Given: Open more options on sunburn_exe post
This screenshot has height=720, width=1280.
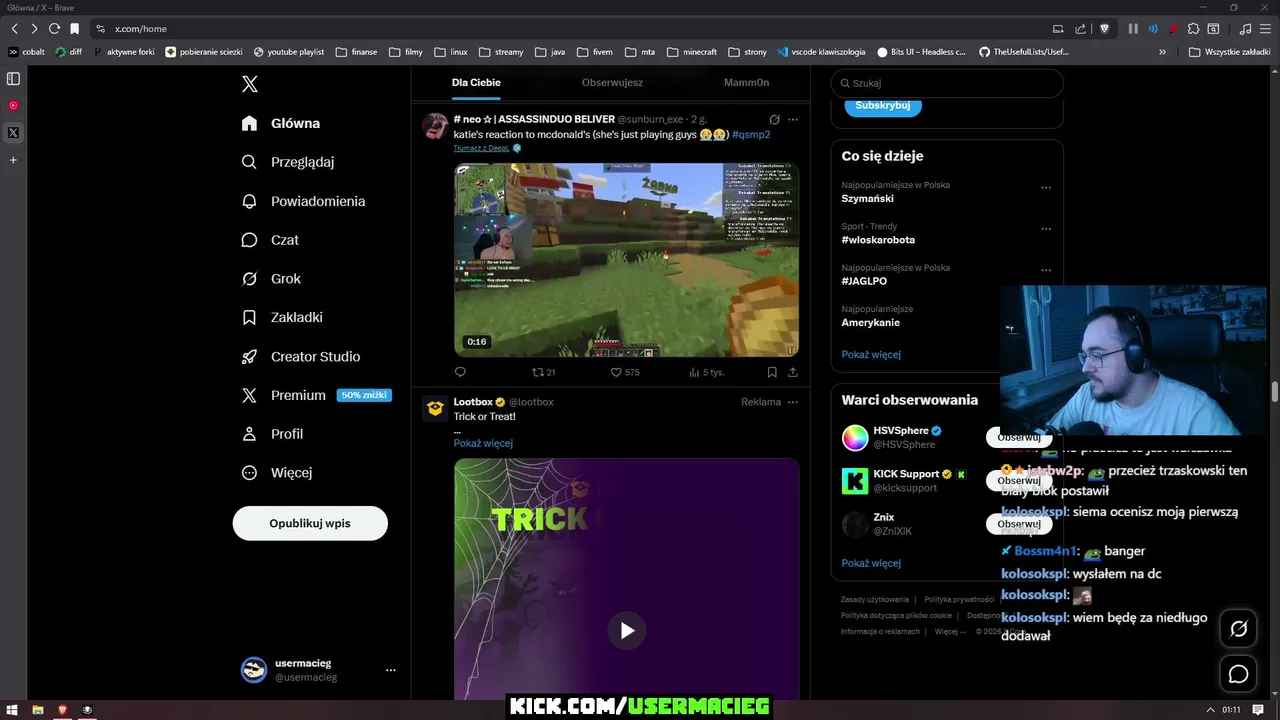Looking at the screenshot, I should (x=793, y=119).
